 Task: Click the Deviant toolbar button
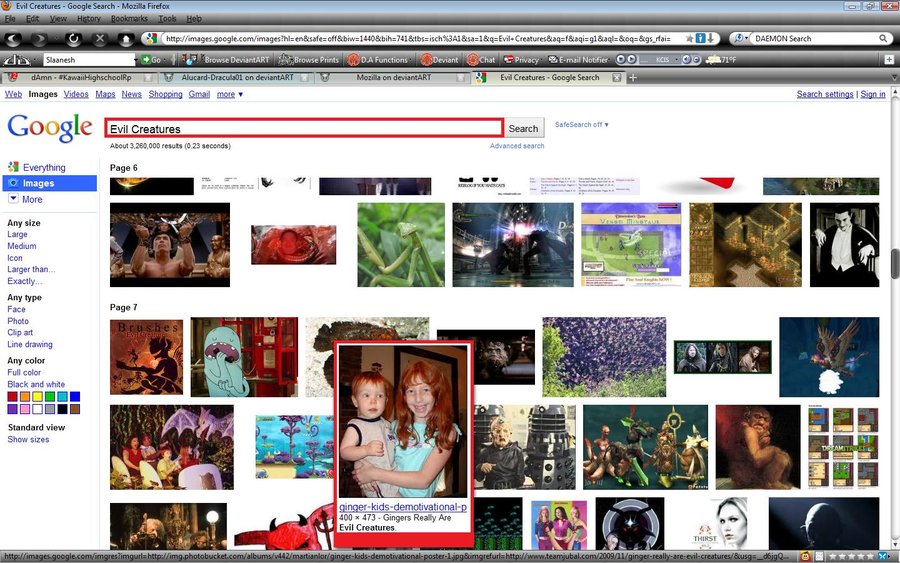tap(440, 60)
